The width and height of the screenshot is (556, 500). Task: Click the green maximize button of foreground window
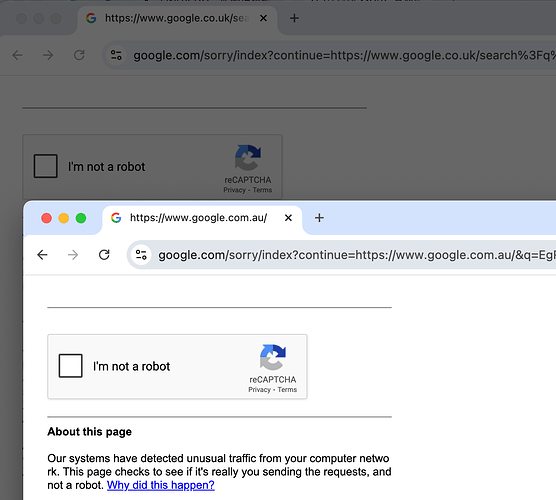[x=81, y=218]
